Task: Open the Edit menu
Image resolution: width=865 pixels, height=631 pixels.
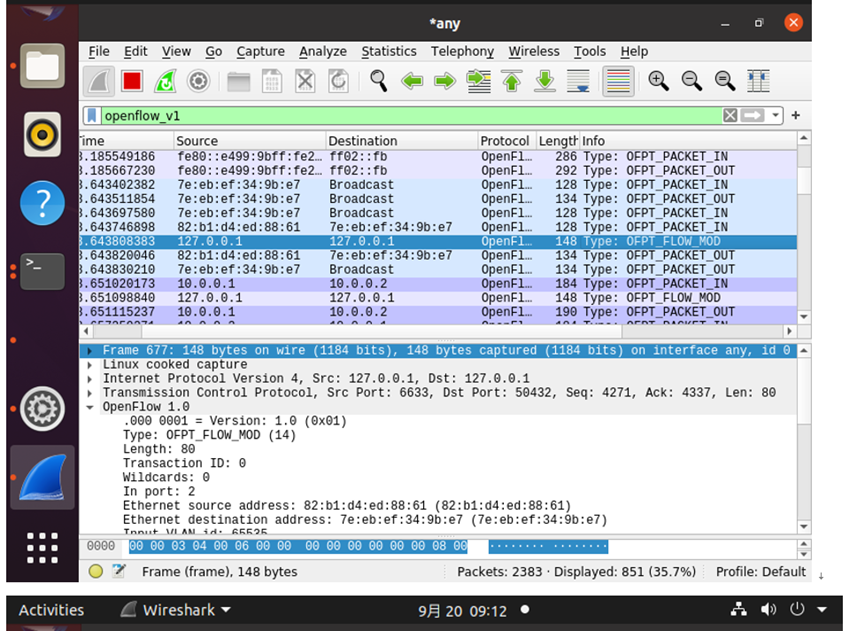Action: [x=135, y=51]
